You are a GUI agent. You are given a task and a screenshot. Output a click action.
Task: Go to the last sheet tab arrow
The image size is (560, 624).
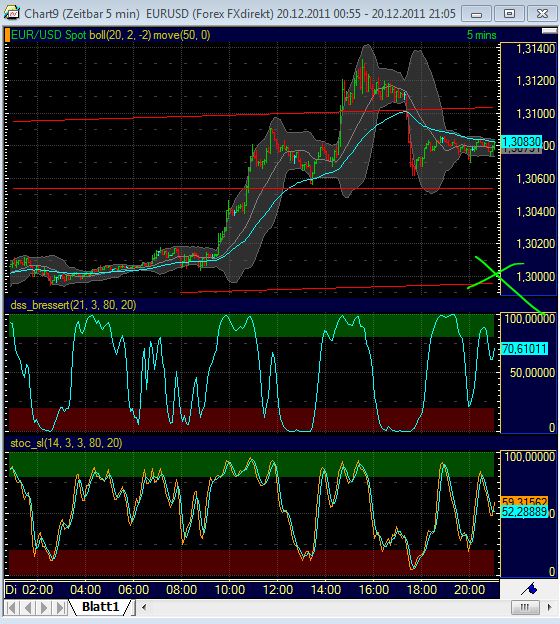tap(60, 608)
